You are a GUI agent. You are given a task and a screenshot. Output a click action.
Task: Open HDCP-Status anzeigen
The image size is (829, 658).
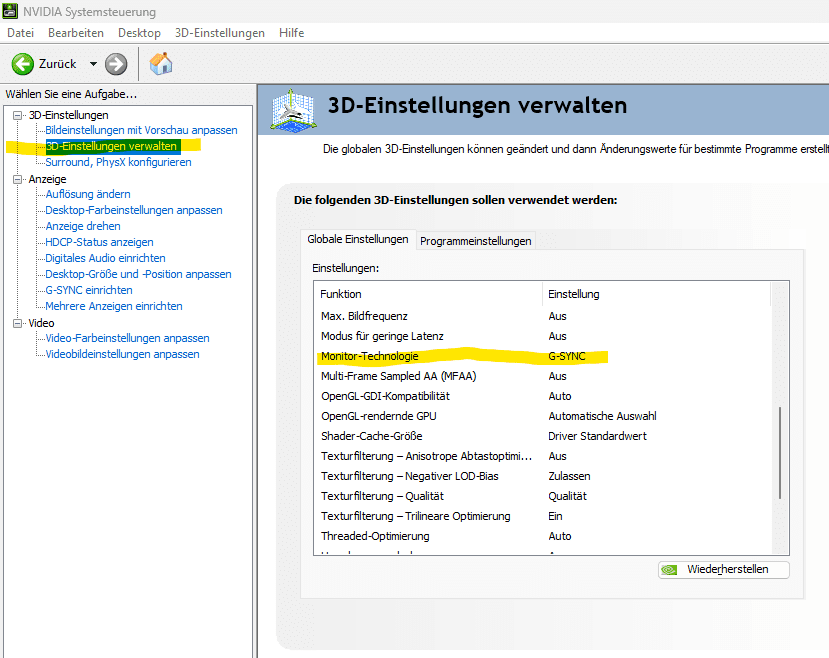point(99,242)
